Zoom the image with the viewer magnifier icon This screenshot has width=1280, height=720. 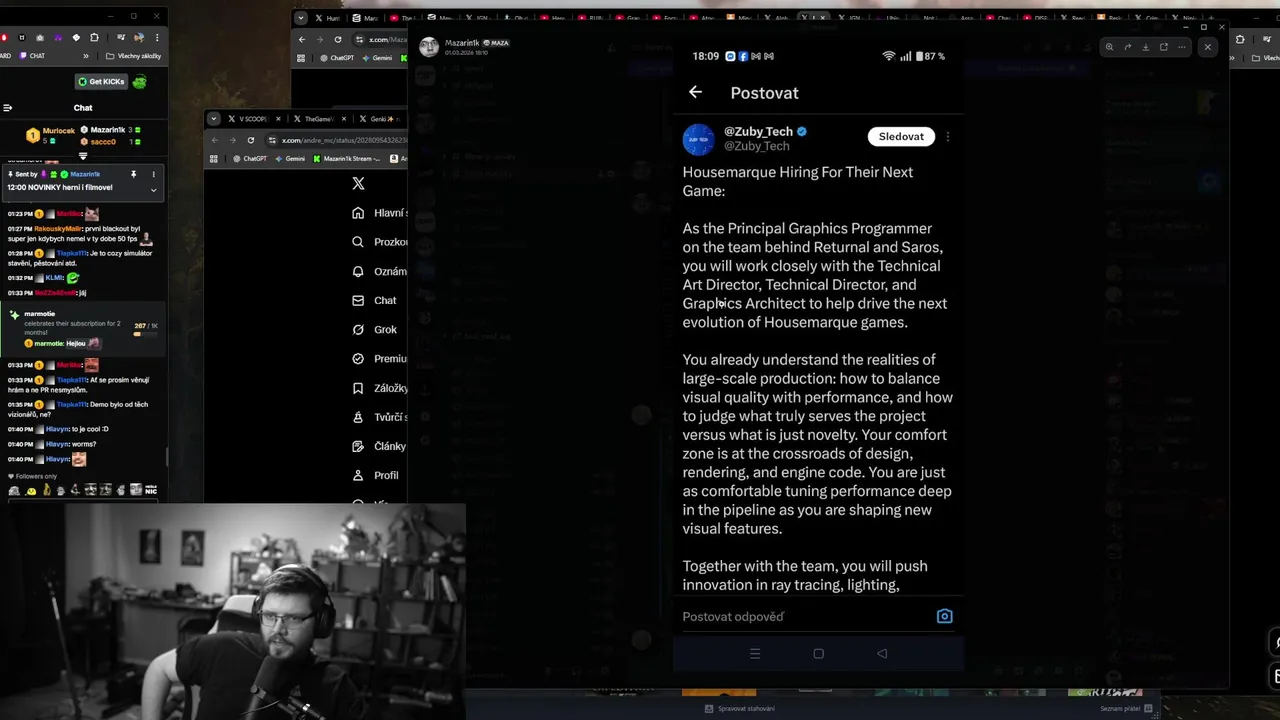[x=1109, y=47]
